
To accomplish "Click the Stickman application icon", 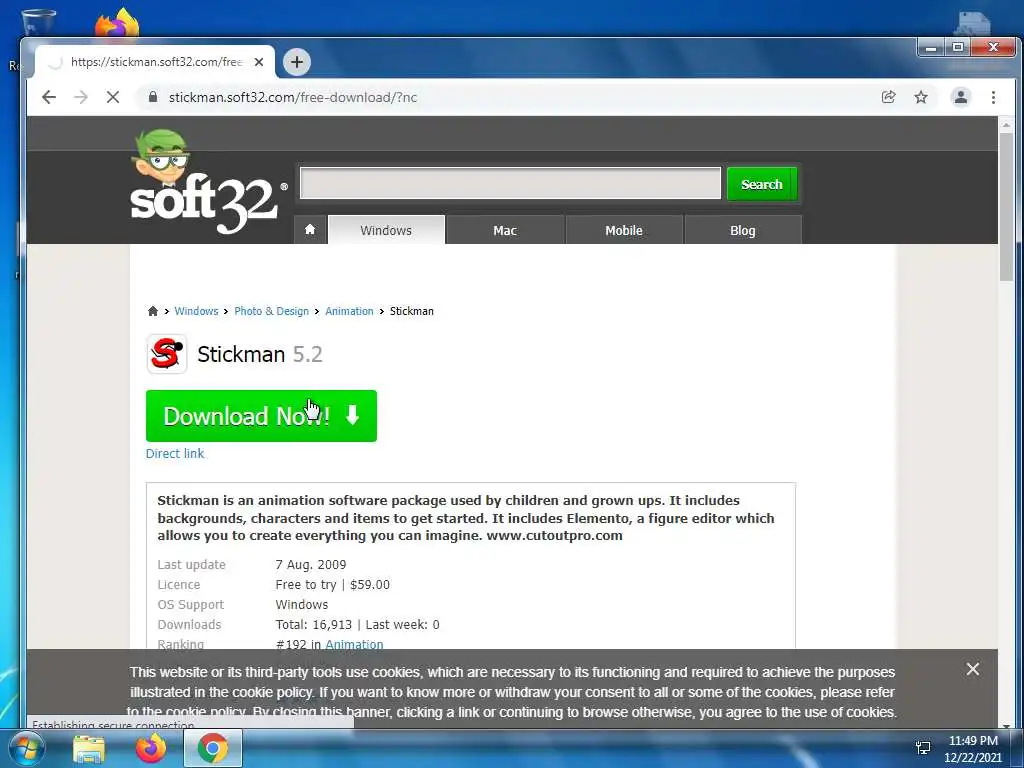I will [x=167, y=354].
